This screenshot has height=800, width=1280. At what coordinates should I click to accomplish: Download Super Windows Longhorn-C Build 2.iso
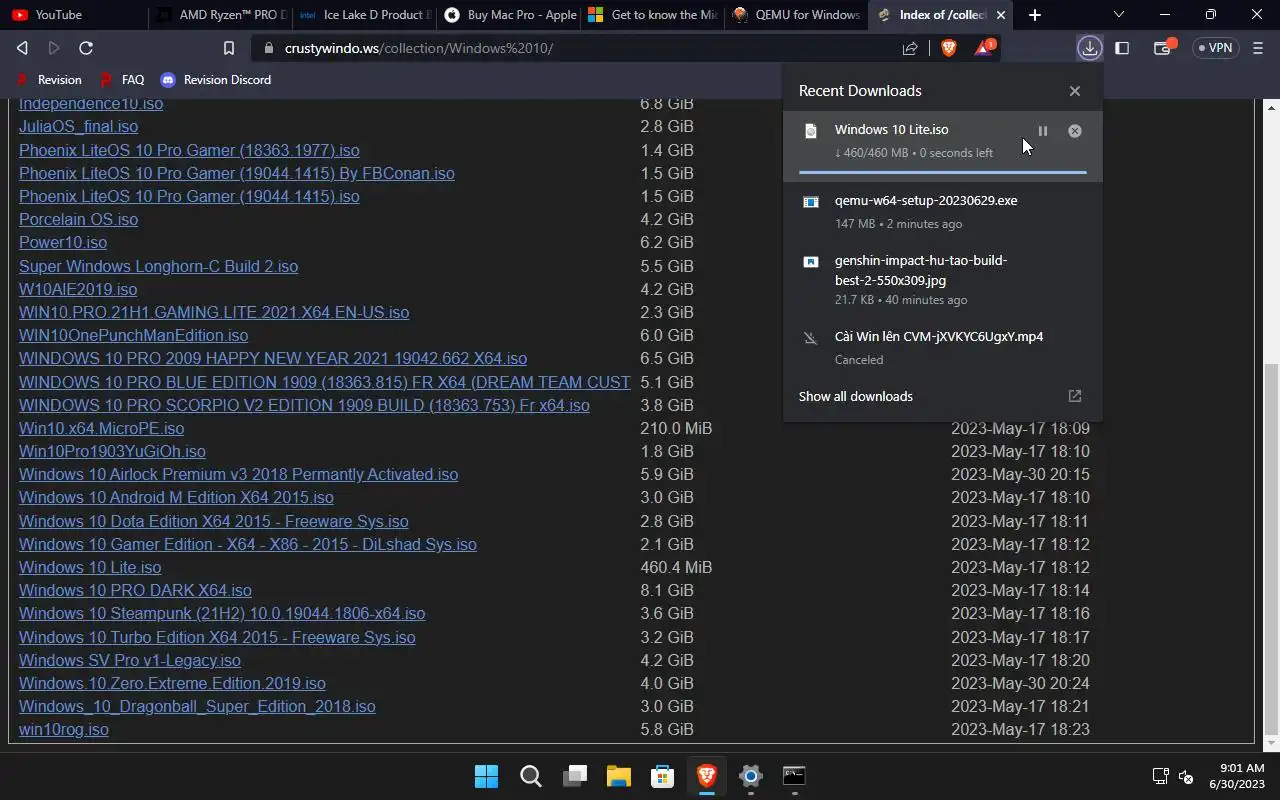coord(158,267)
